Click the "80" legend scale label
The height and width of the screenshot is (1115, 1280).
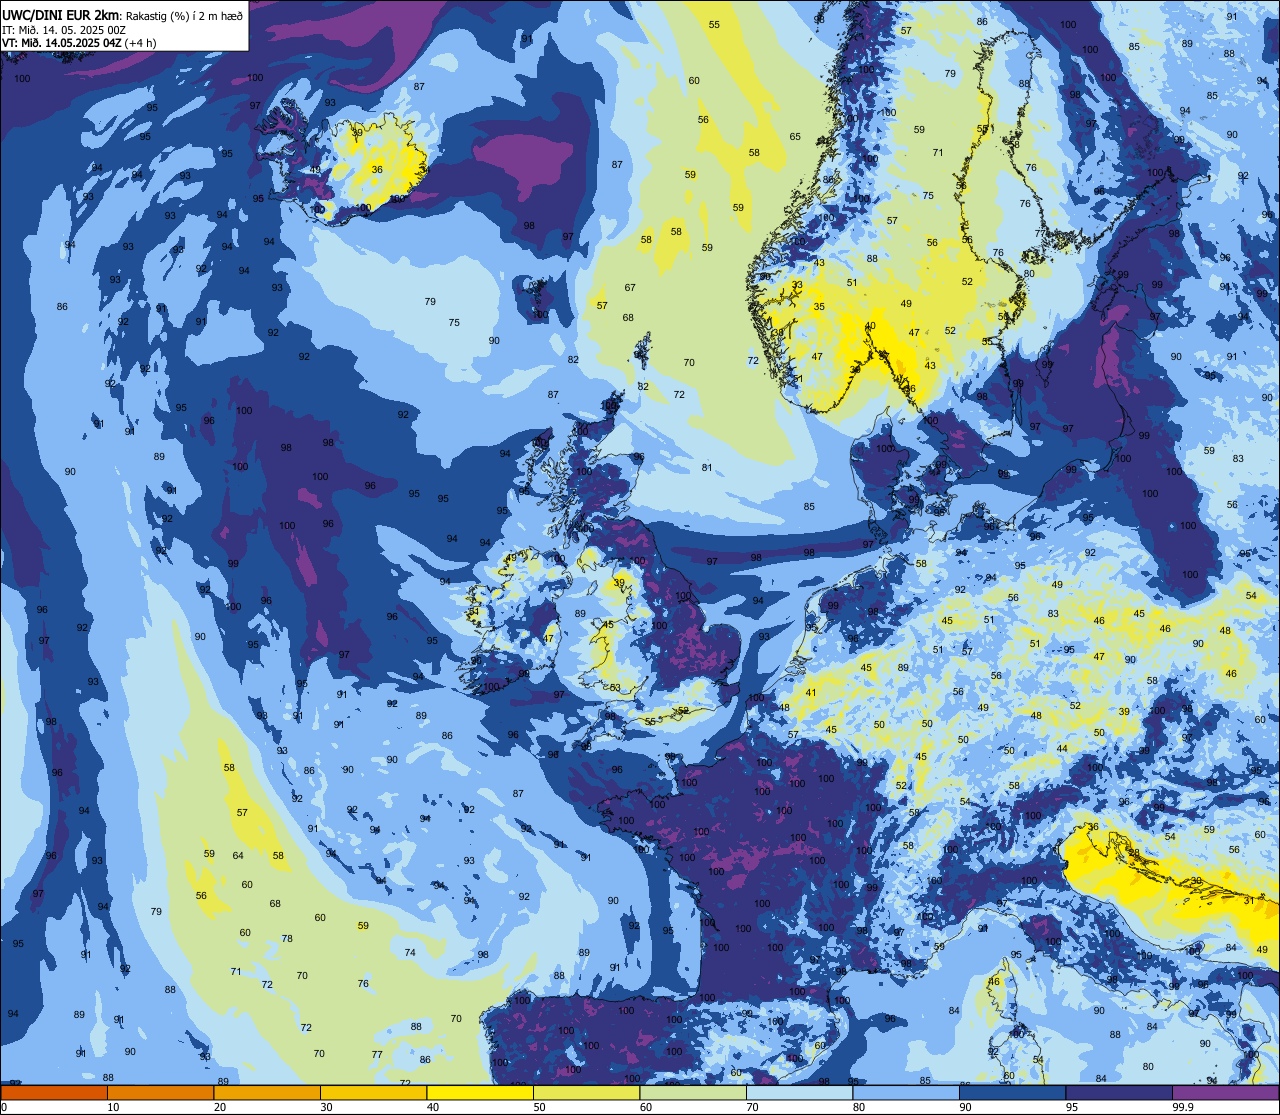pyautogui.click(x=859, y=1107)
